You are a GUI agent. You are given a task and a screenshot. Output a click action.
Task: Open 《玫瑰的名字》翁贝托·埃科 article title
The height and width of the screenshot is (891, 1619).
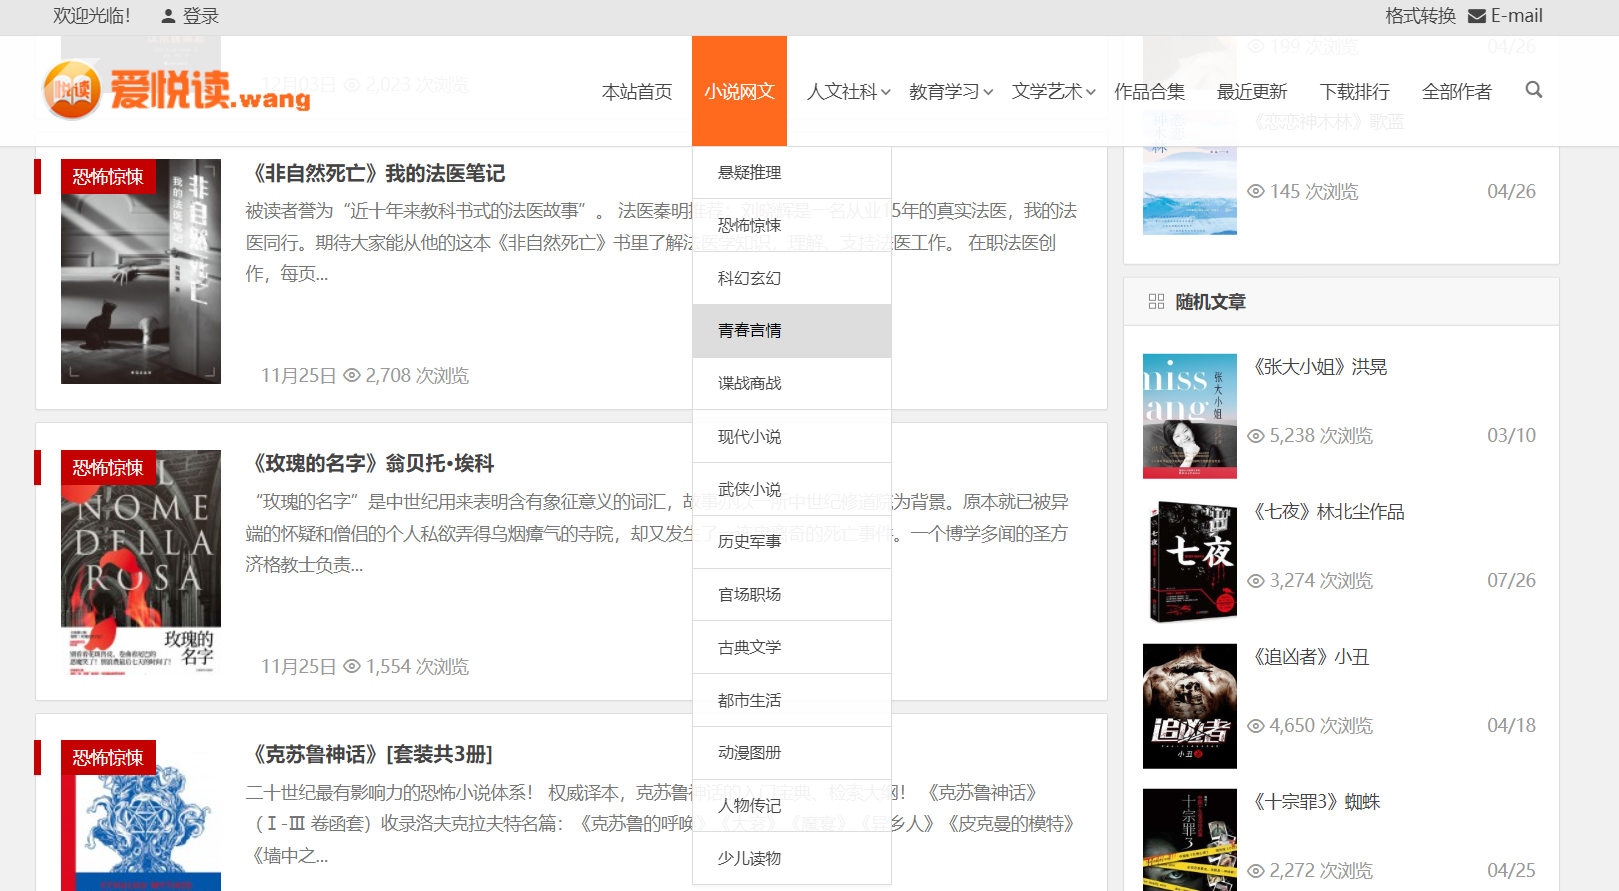pyautogui.click(x=370, y=463)
